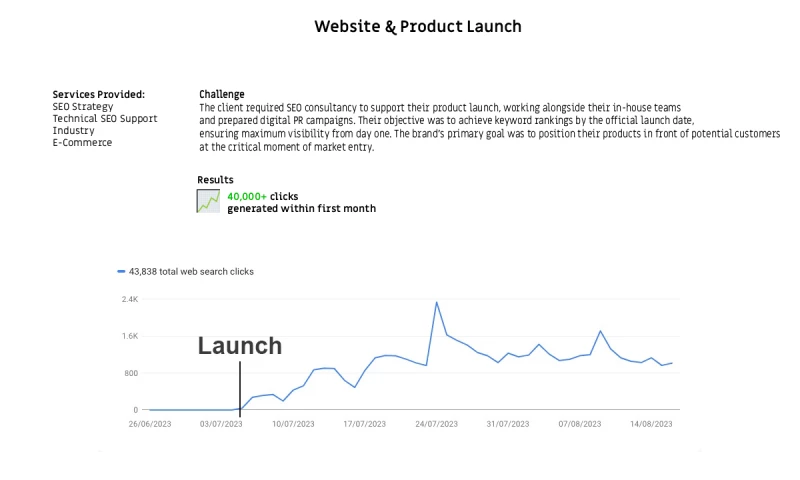Image resolution: width=800 pixels, height=480 pixels.
Task: Click the "26/06/2023" x-axis date
Action: (x=149, y=424)
